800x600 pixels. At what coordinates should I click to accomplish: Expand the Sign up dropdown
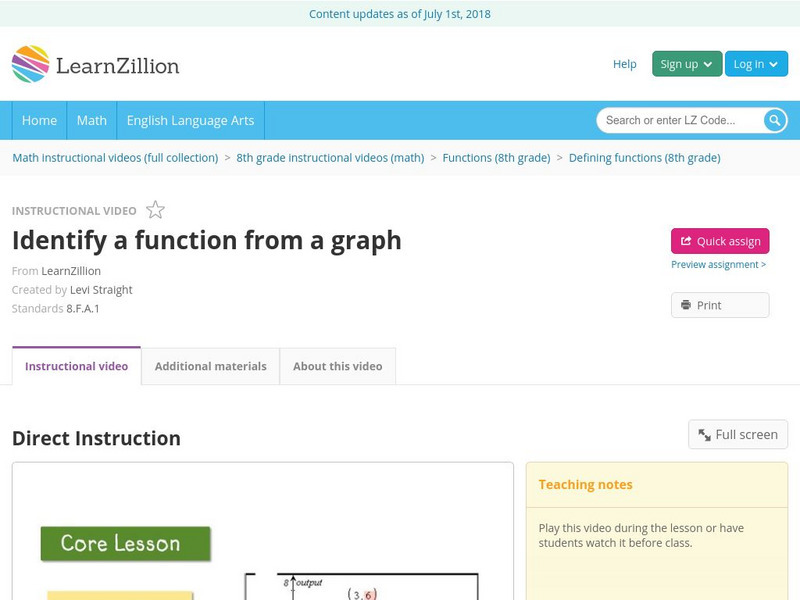point(686,64)
